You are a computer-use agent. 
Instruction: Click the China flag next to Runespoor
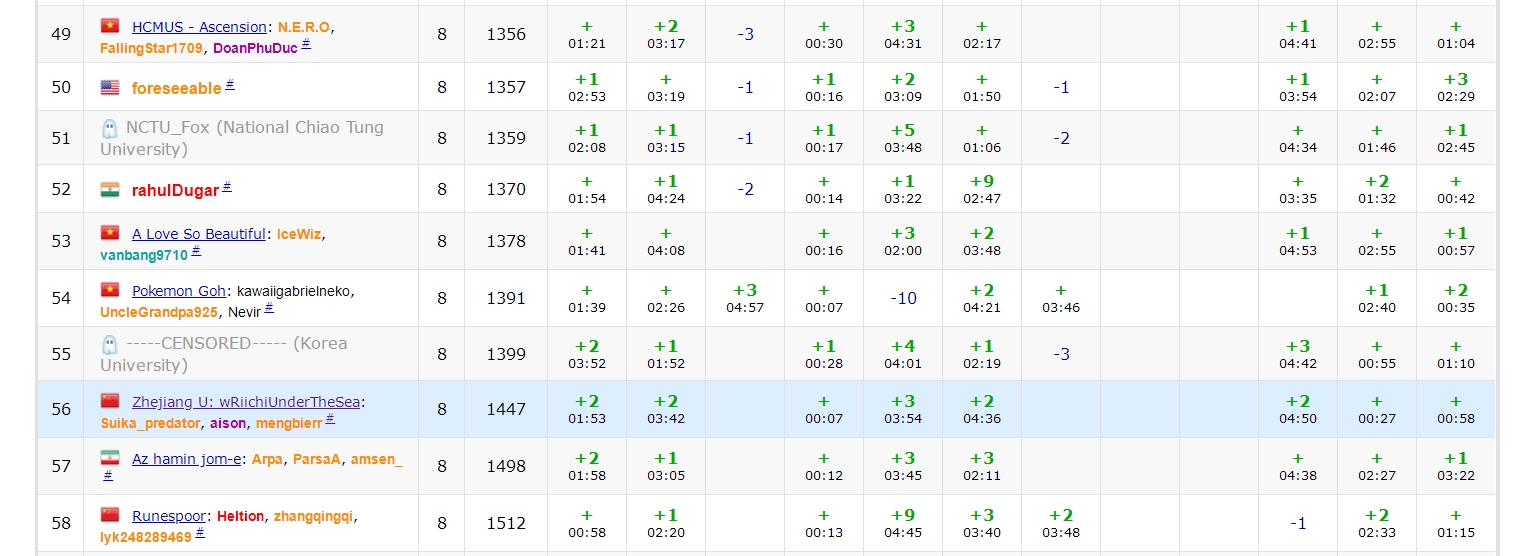pos(110,515)
